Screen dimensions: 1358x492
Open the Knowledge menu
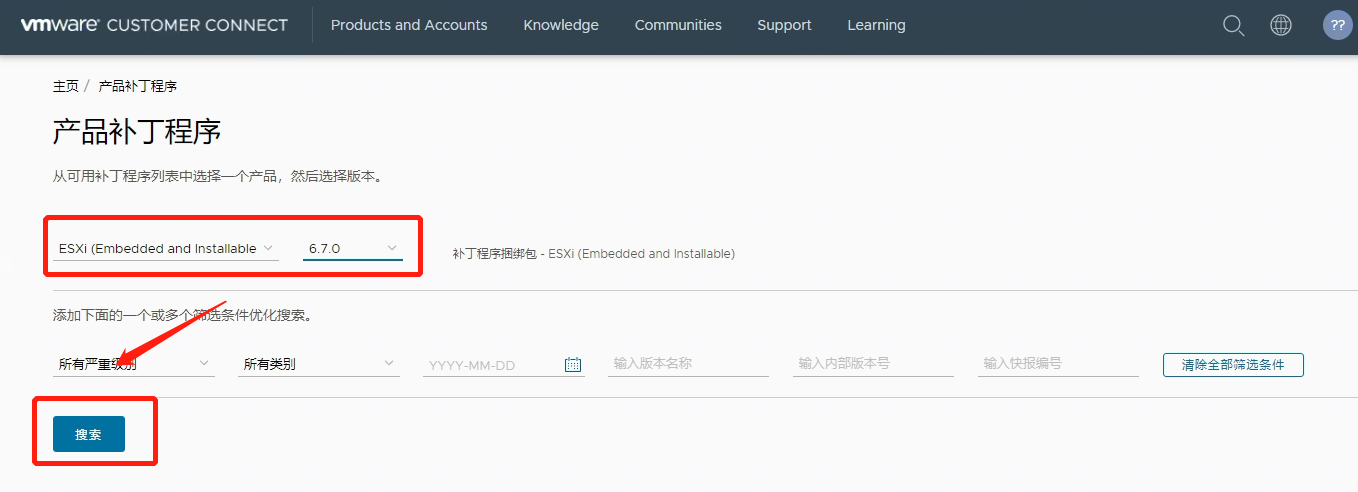click(x=561, y=25)
